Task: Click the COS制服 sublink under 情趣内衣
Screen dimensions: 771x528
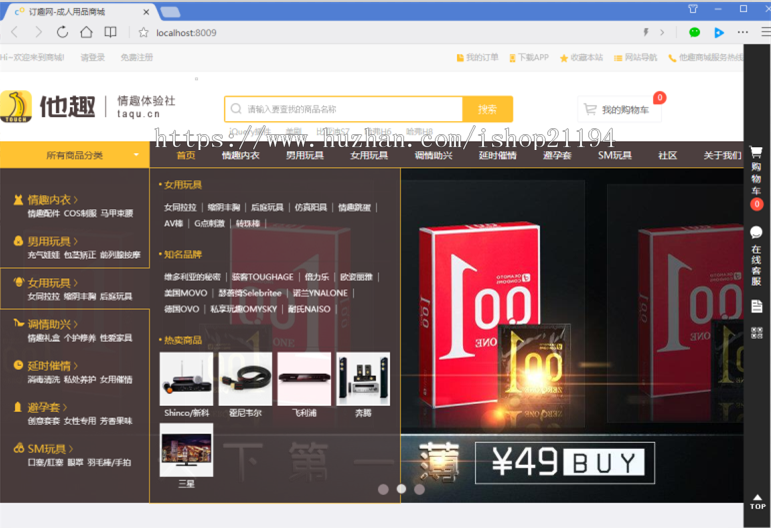Action: [80, 213]
